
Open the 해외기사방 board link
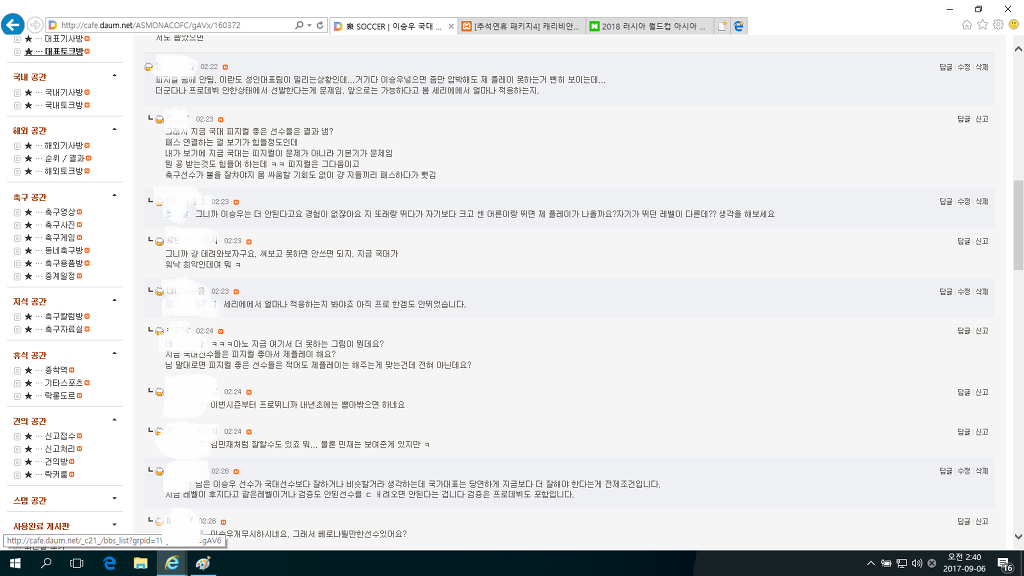pyautogui.click(x=64, y=146)
